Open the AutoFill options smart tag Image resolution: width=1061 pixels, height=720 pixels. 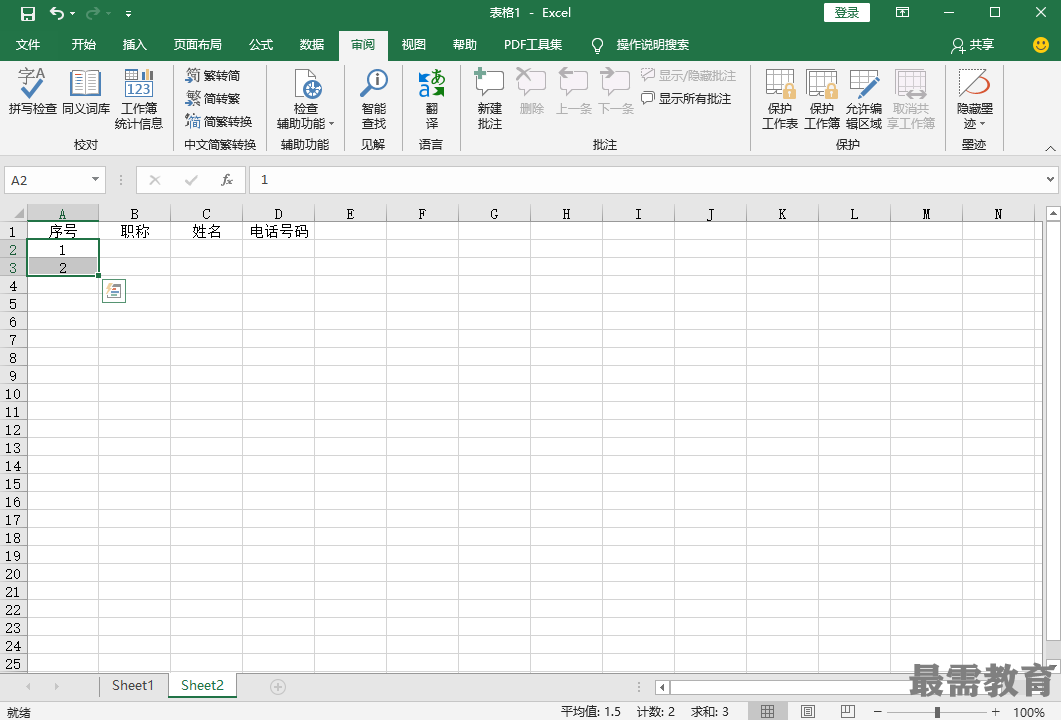coord(114,291)
